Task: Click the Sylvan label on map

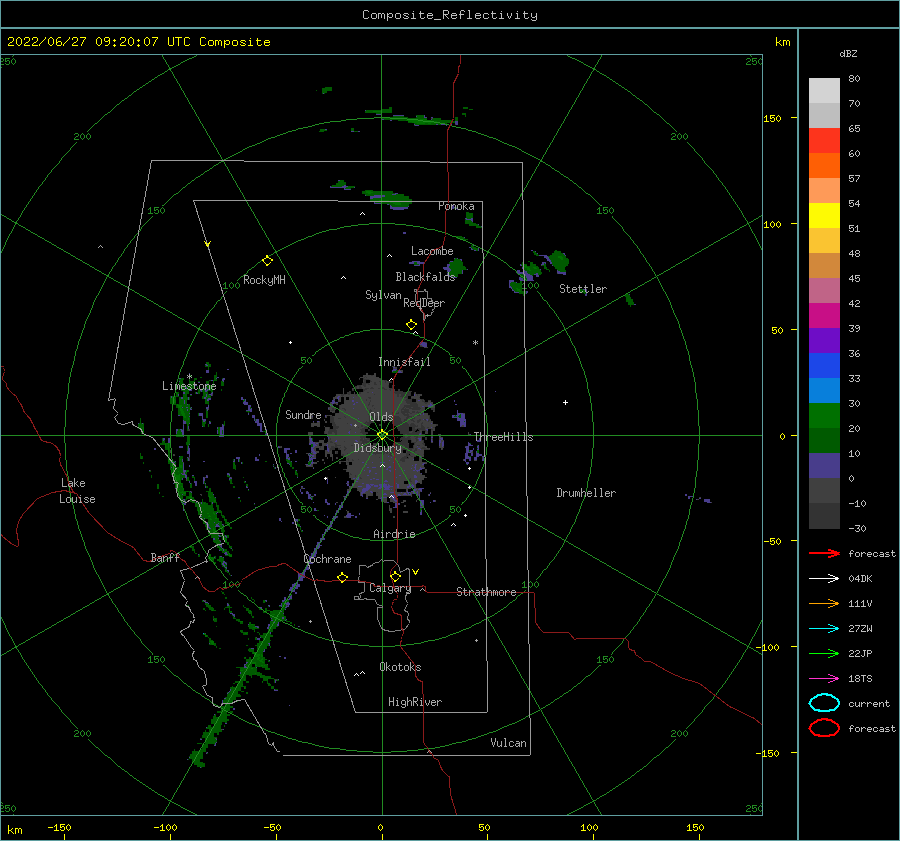Action: (x=383, y=295)
